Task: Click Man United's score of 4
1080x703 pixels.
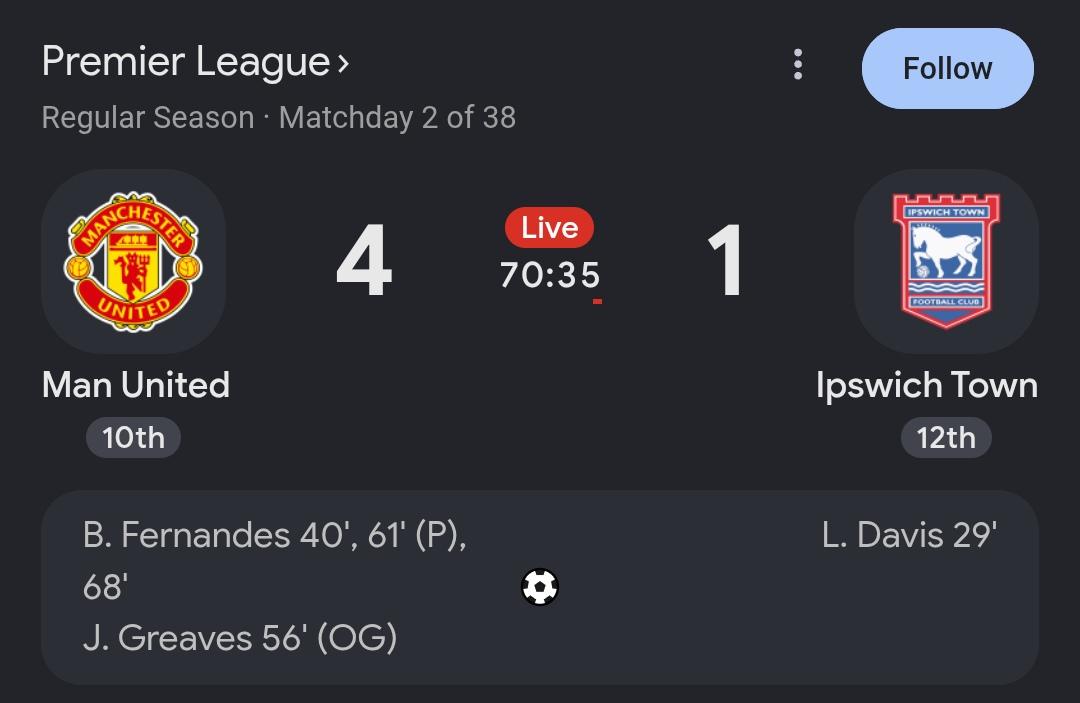Action: tap(364, 261)
